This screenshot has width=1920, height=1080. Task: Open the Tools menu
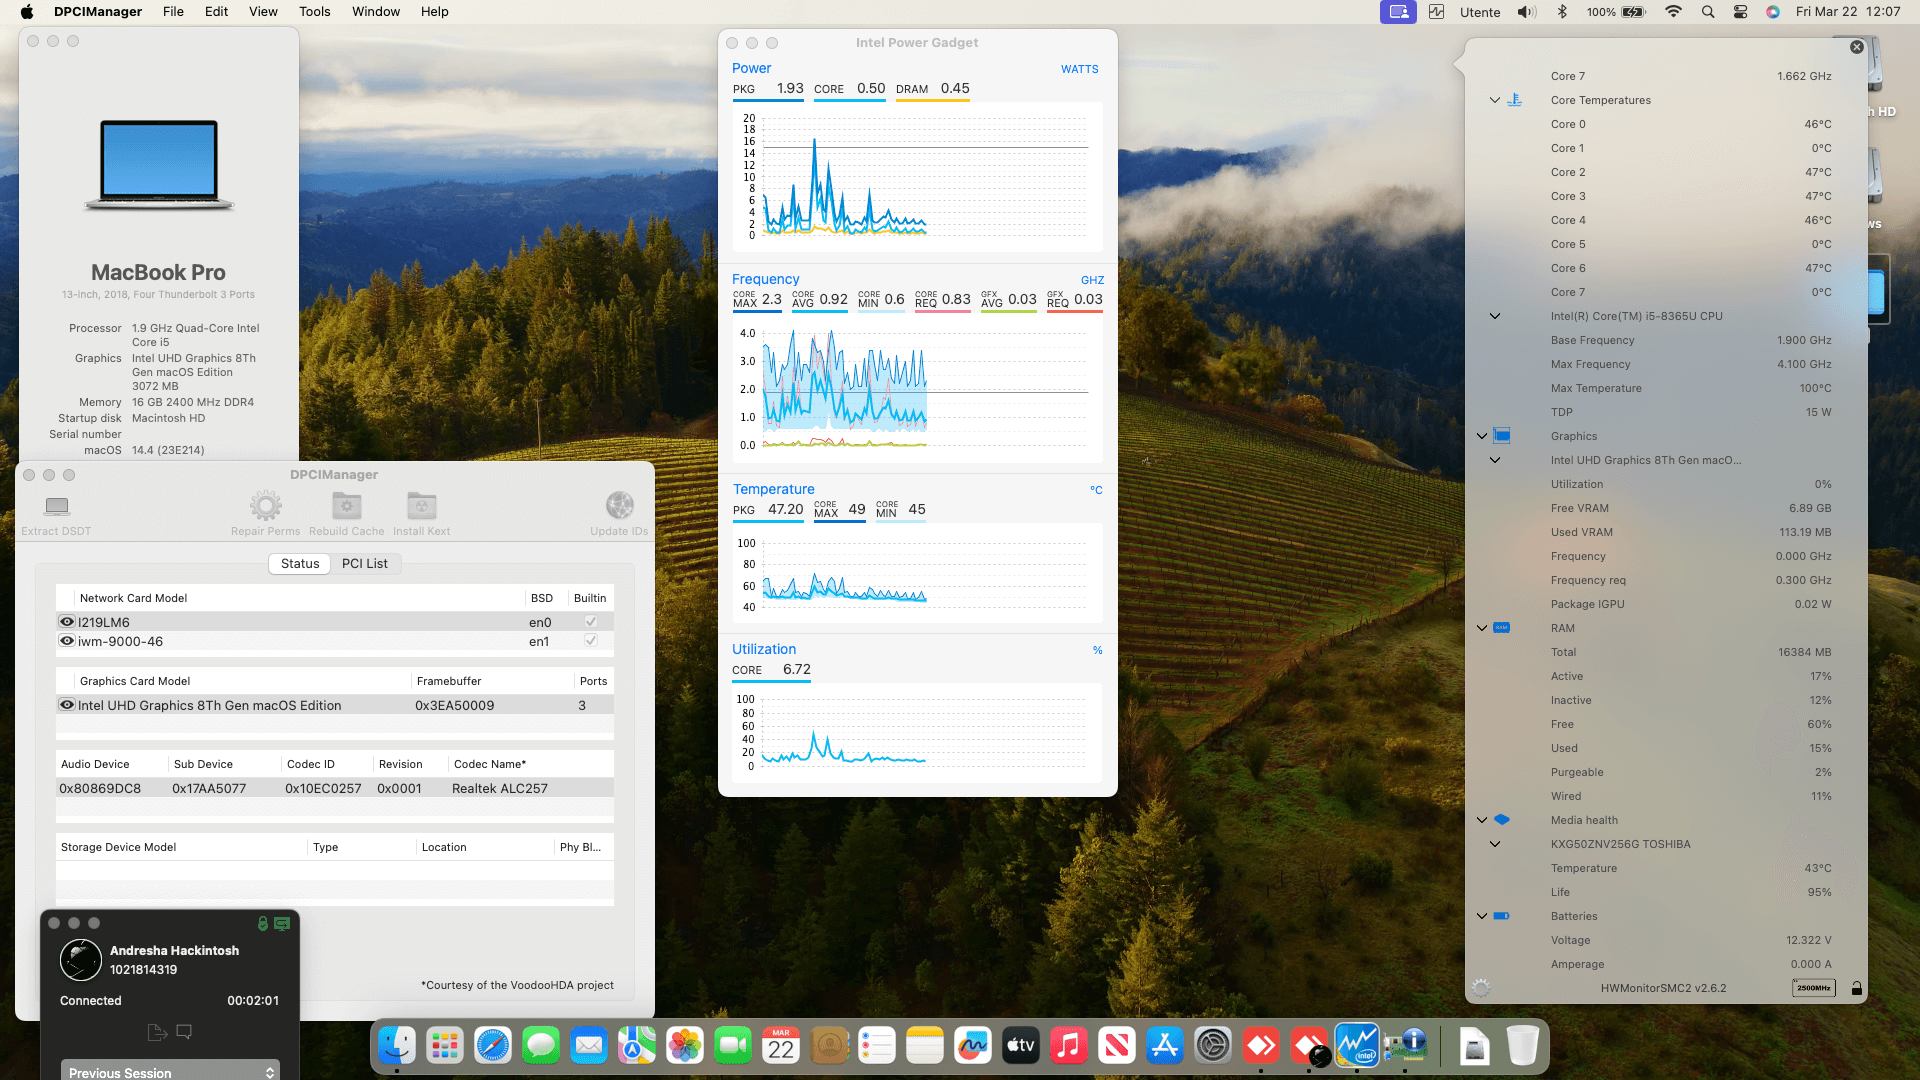[x=314, y=12]
